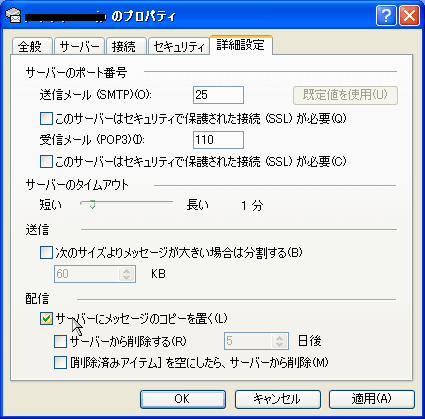The width and height of the screenshot is (425, 419).
Task: Enable SSL for incoming POP3 server
Action: pos(46,162)
